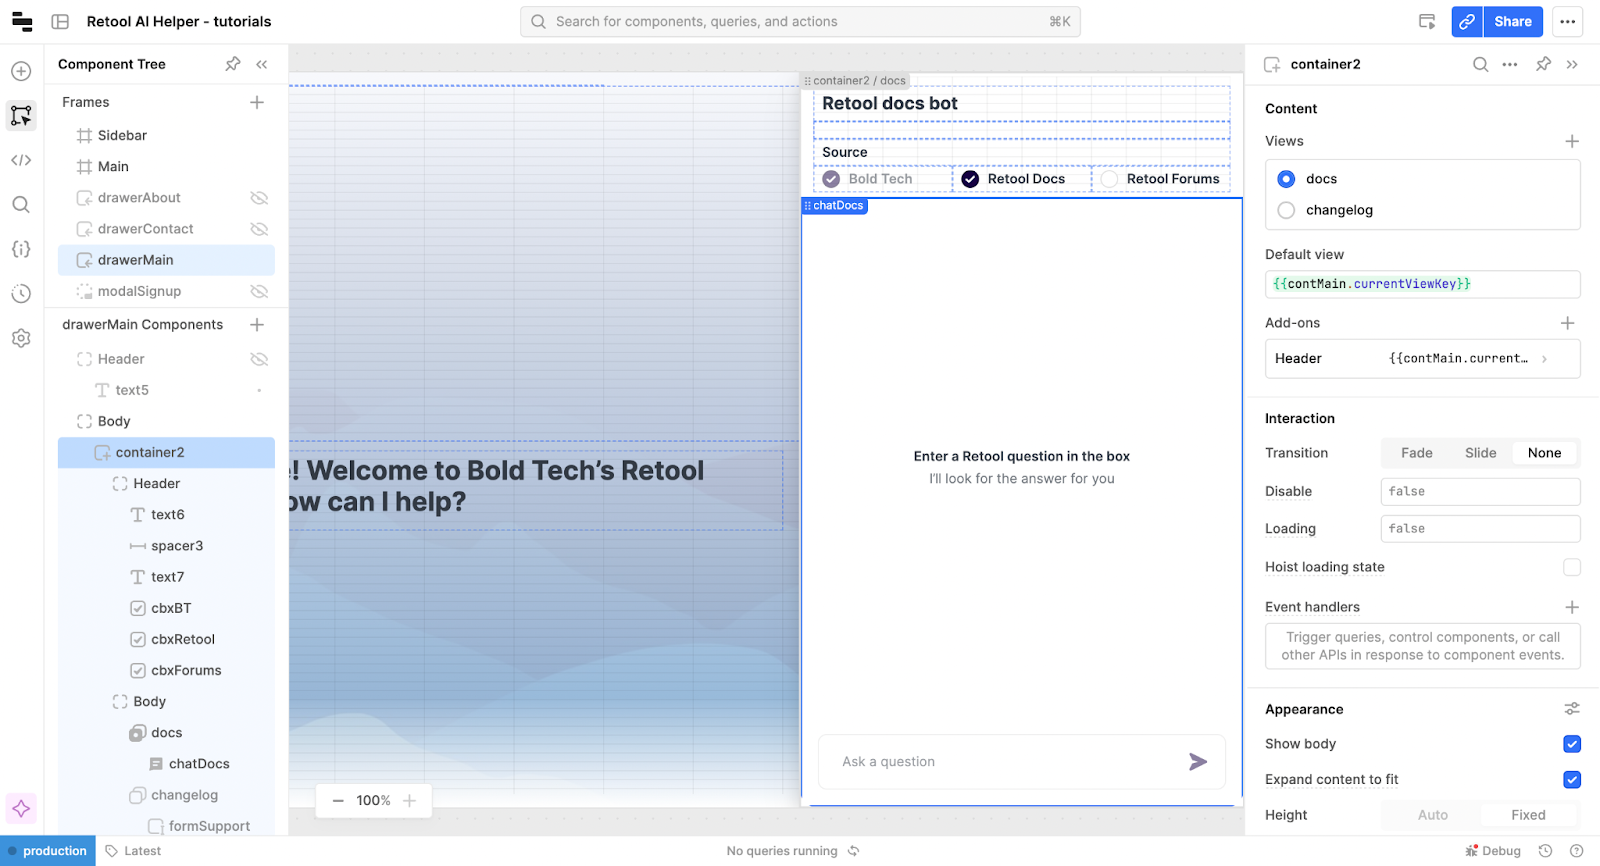
Task: Open the top bar more options menu
Action: (x=1568, y=21)
